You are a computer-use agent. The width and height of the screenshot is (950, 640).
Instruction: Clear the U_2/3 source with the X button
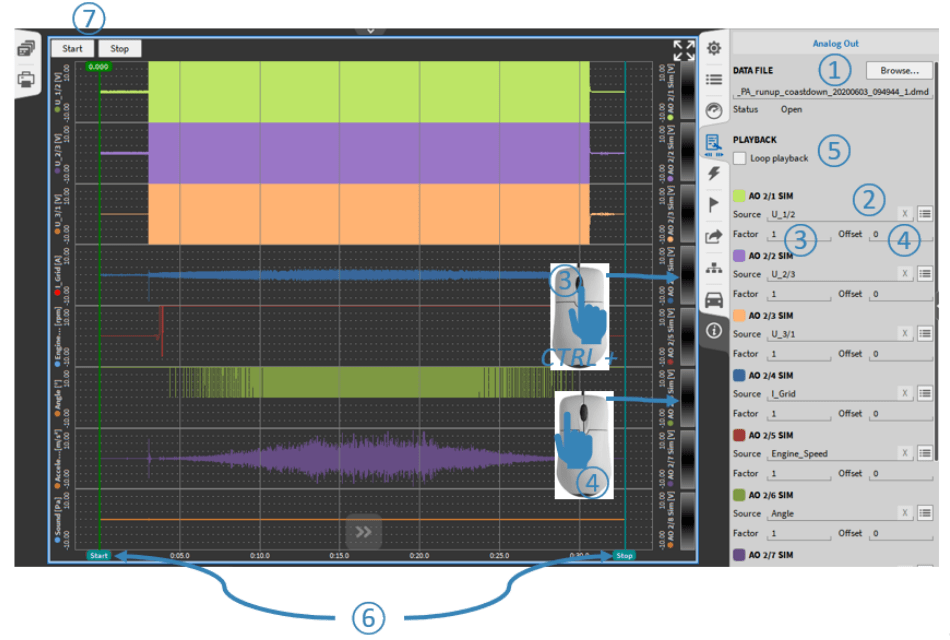pos(904,273)
